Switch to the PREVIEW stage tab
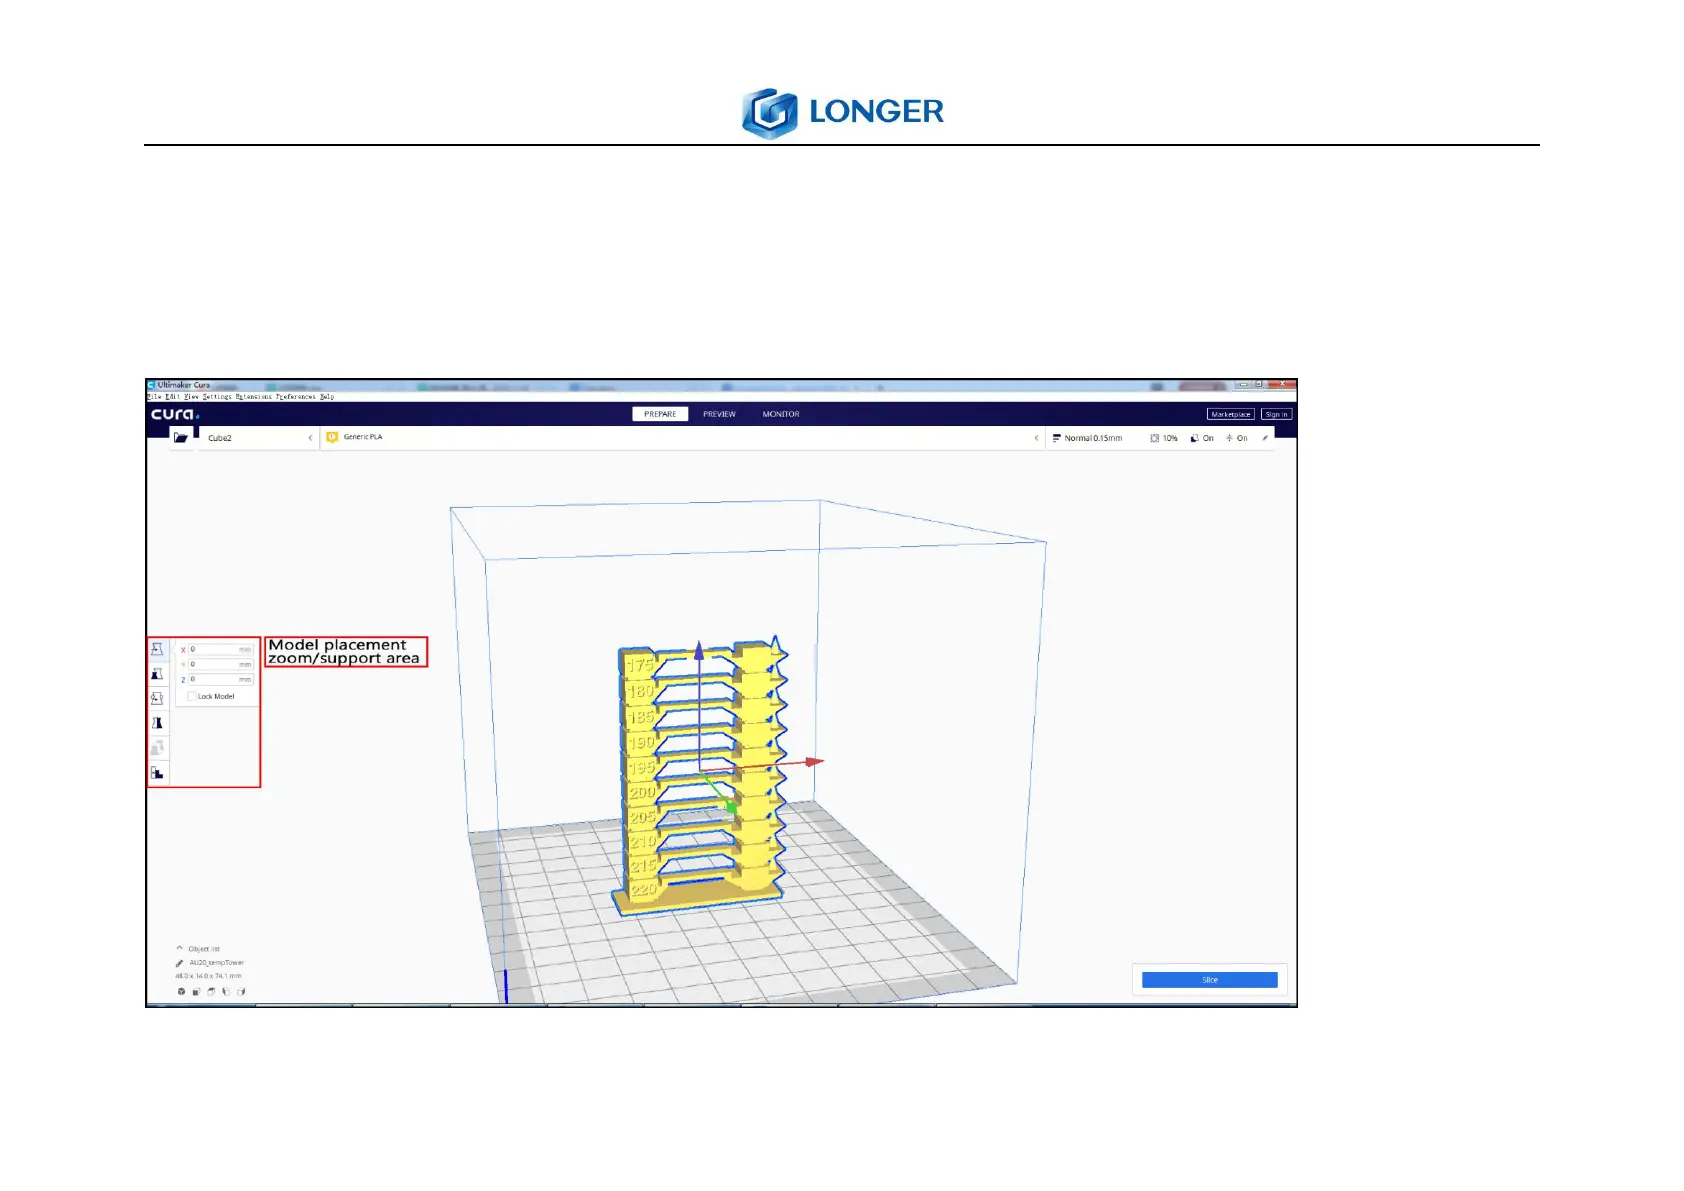This screenshot has width=1684, height=1191. pos(719,414)
